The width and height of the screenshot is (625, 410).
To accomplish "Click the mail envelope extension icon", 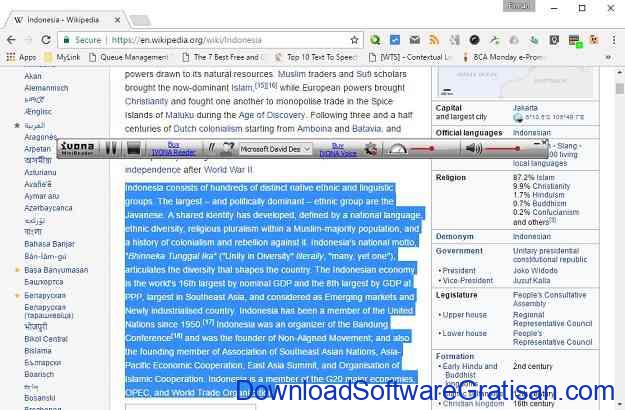I will (415, 40).
